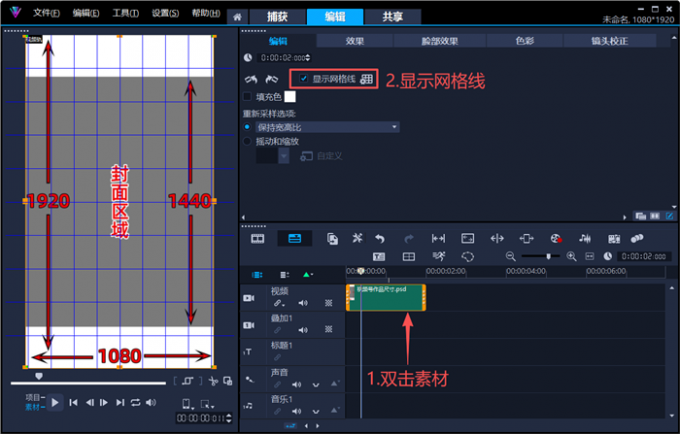Mute the 声音 track speaker
Viewport: 680px width, 434px height.
pos(297,385)
